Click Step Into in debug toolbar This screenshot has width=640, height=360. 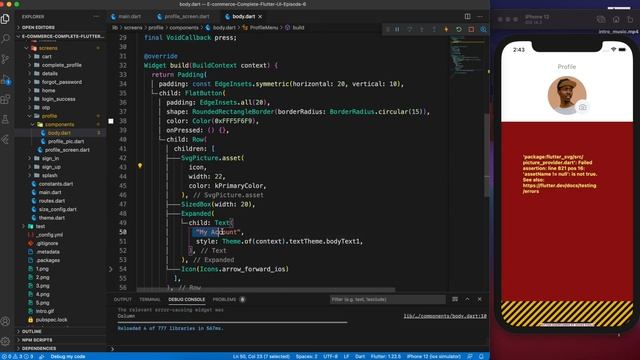[x=422, y=29]
